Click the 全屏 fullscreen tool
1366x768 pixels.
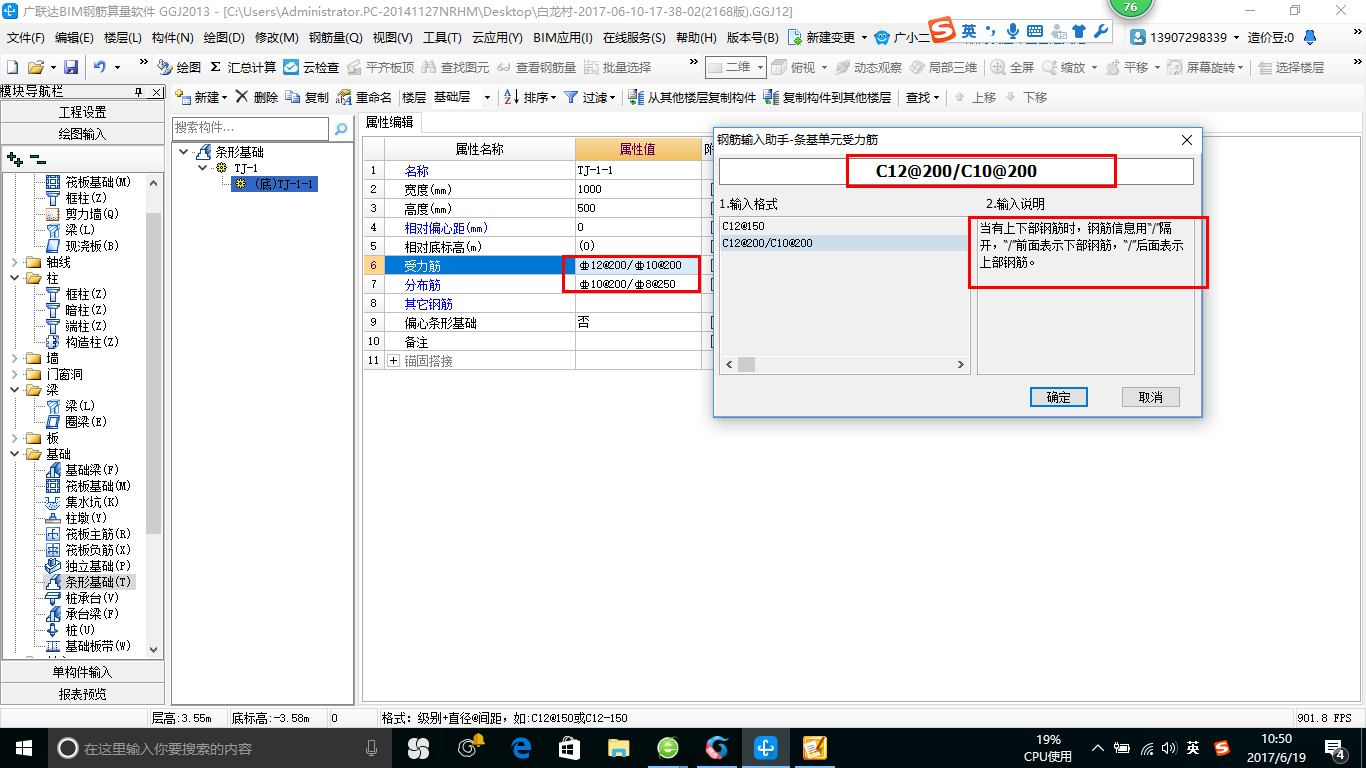[1012, 67]
